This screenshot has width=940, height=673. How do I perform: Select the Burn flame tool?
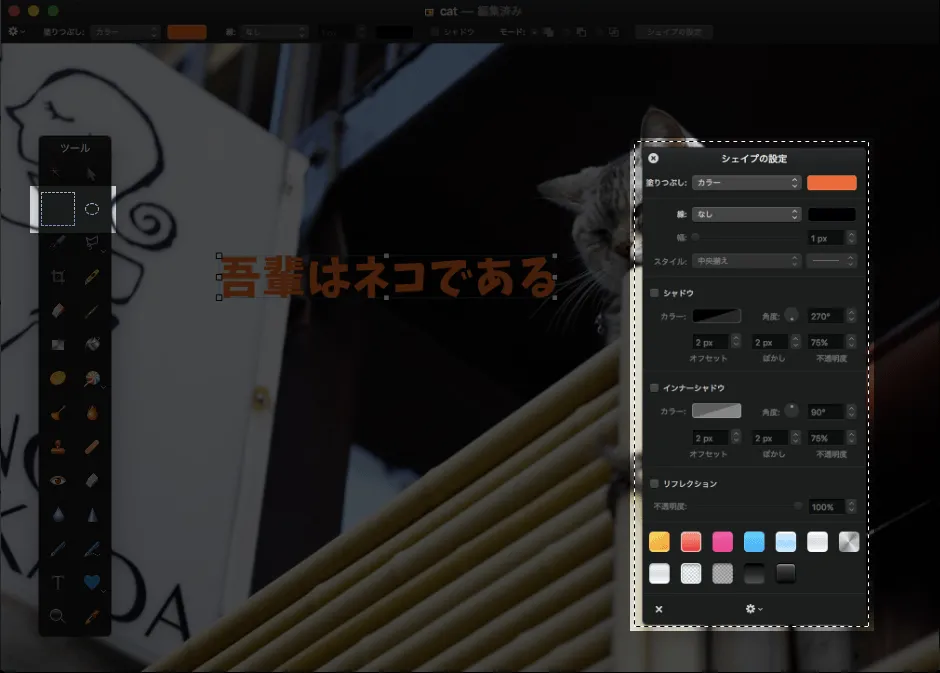(x=92, y=412)
